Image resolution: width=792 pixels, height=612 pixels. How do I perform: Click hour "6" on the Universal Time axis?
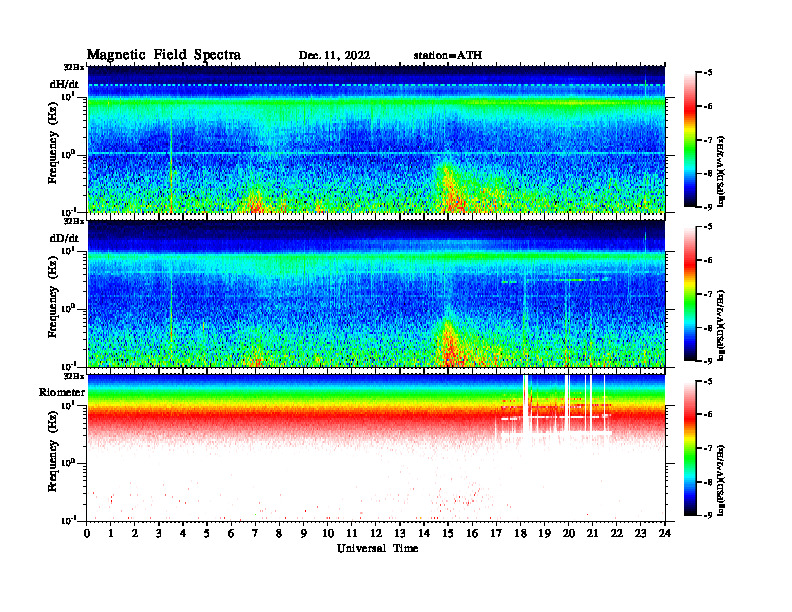231,533
